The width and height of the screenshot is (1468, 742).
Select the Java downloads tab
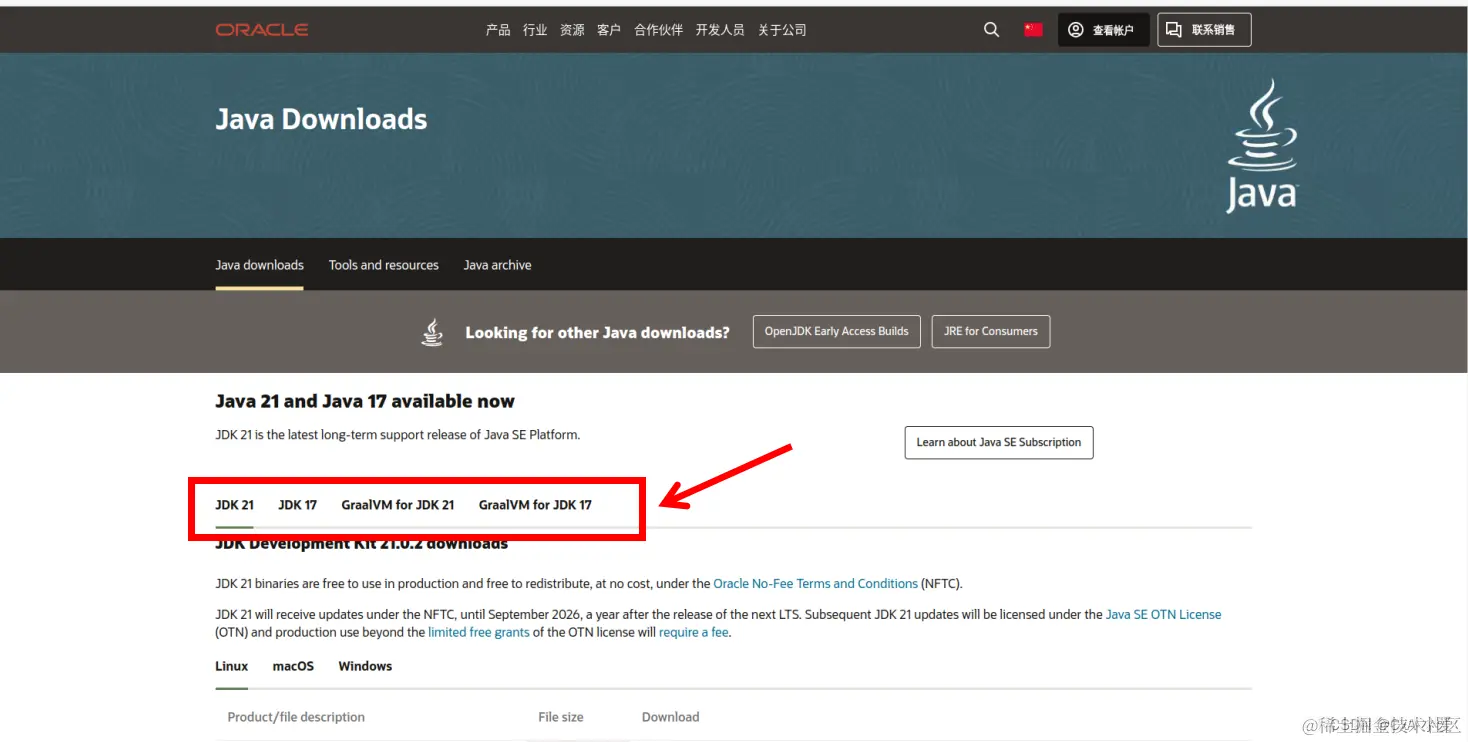tap(259, 265)
